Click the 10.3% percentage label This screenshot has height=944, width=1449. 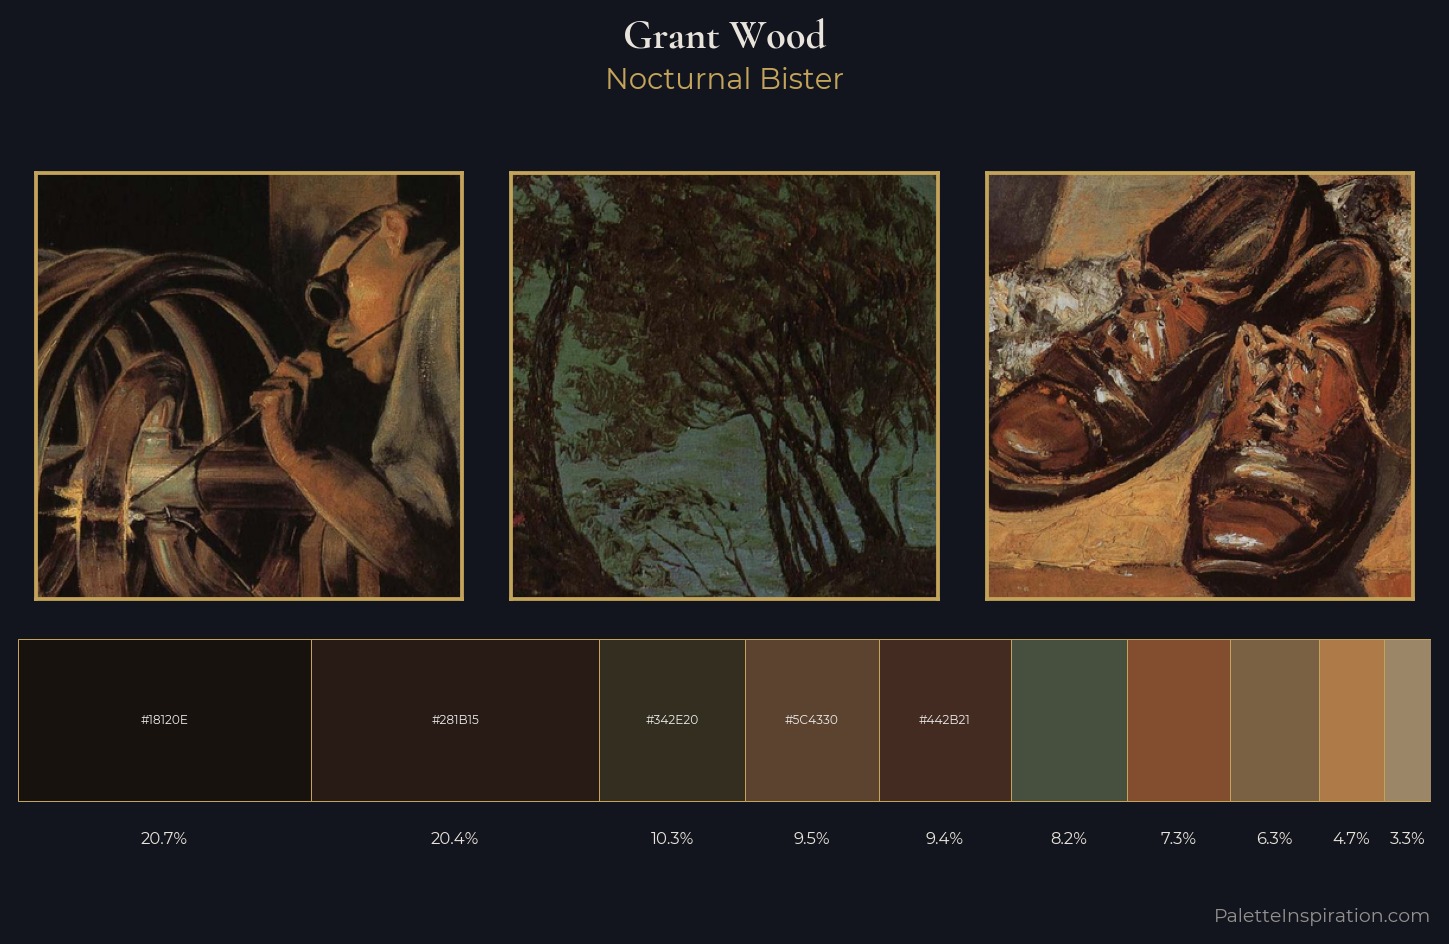[672, 838]
